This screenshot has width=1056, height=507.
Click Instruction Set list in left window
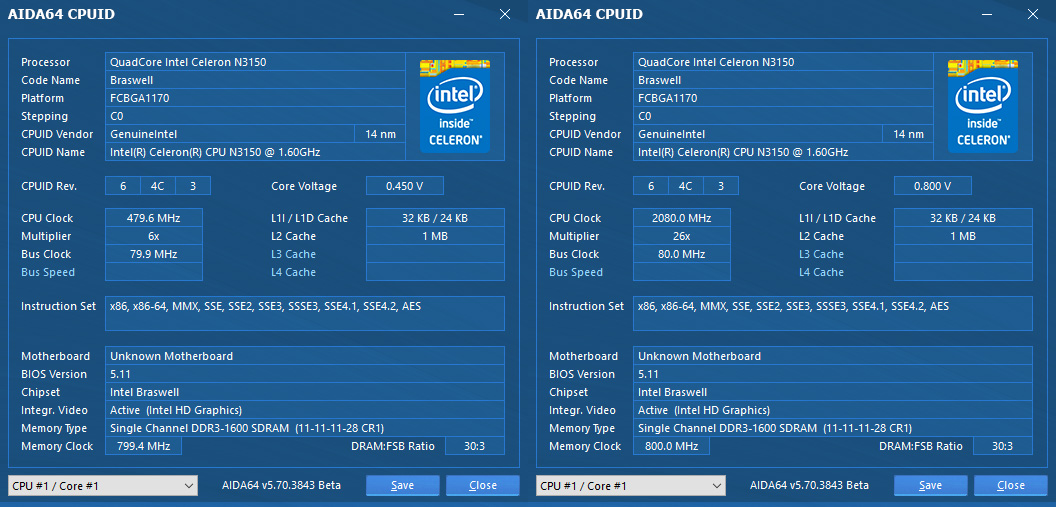[305, 313]
